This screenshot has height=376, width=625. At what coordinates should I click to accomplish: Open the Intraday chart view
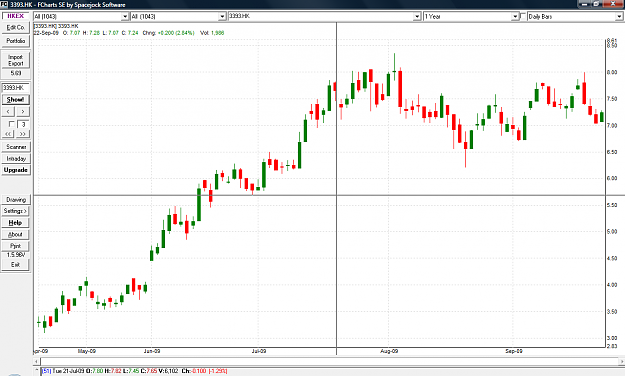click(x=16, y=159)
